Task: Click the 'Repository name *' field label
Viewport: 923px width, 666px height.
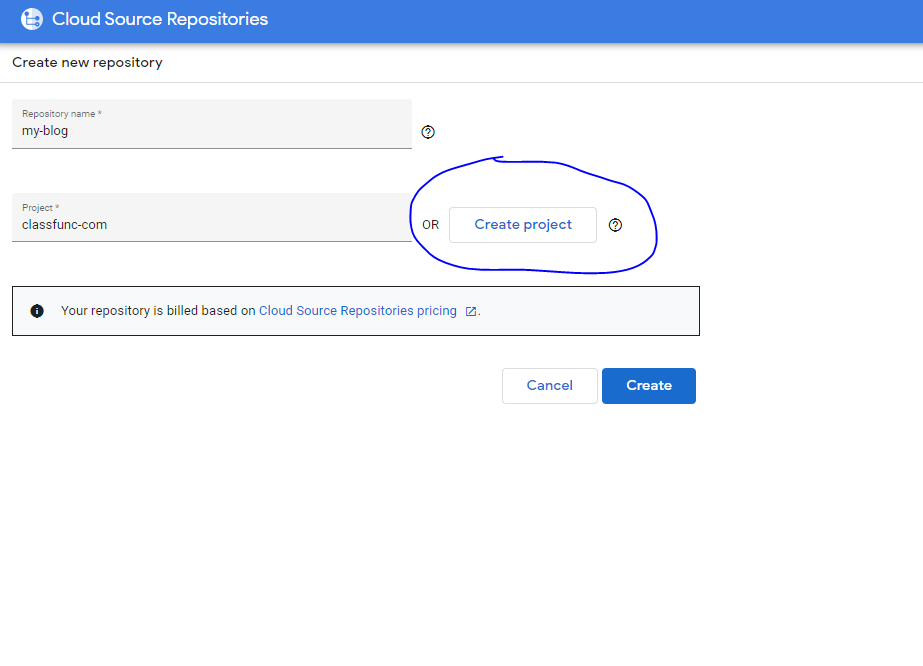Action: pyautogui.click(x=61, y=114)
